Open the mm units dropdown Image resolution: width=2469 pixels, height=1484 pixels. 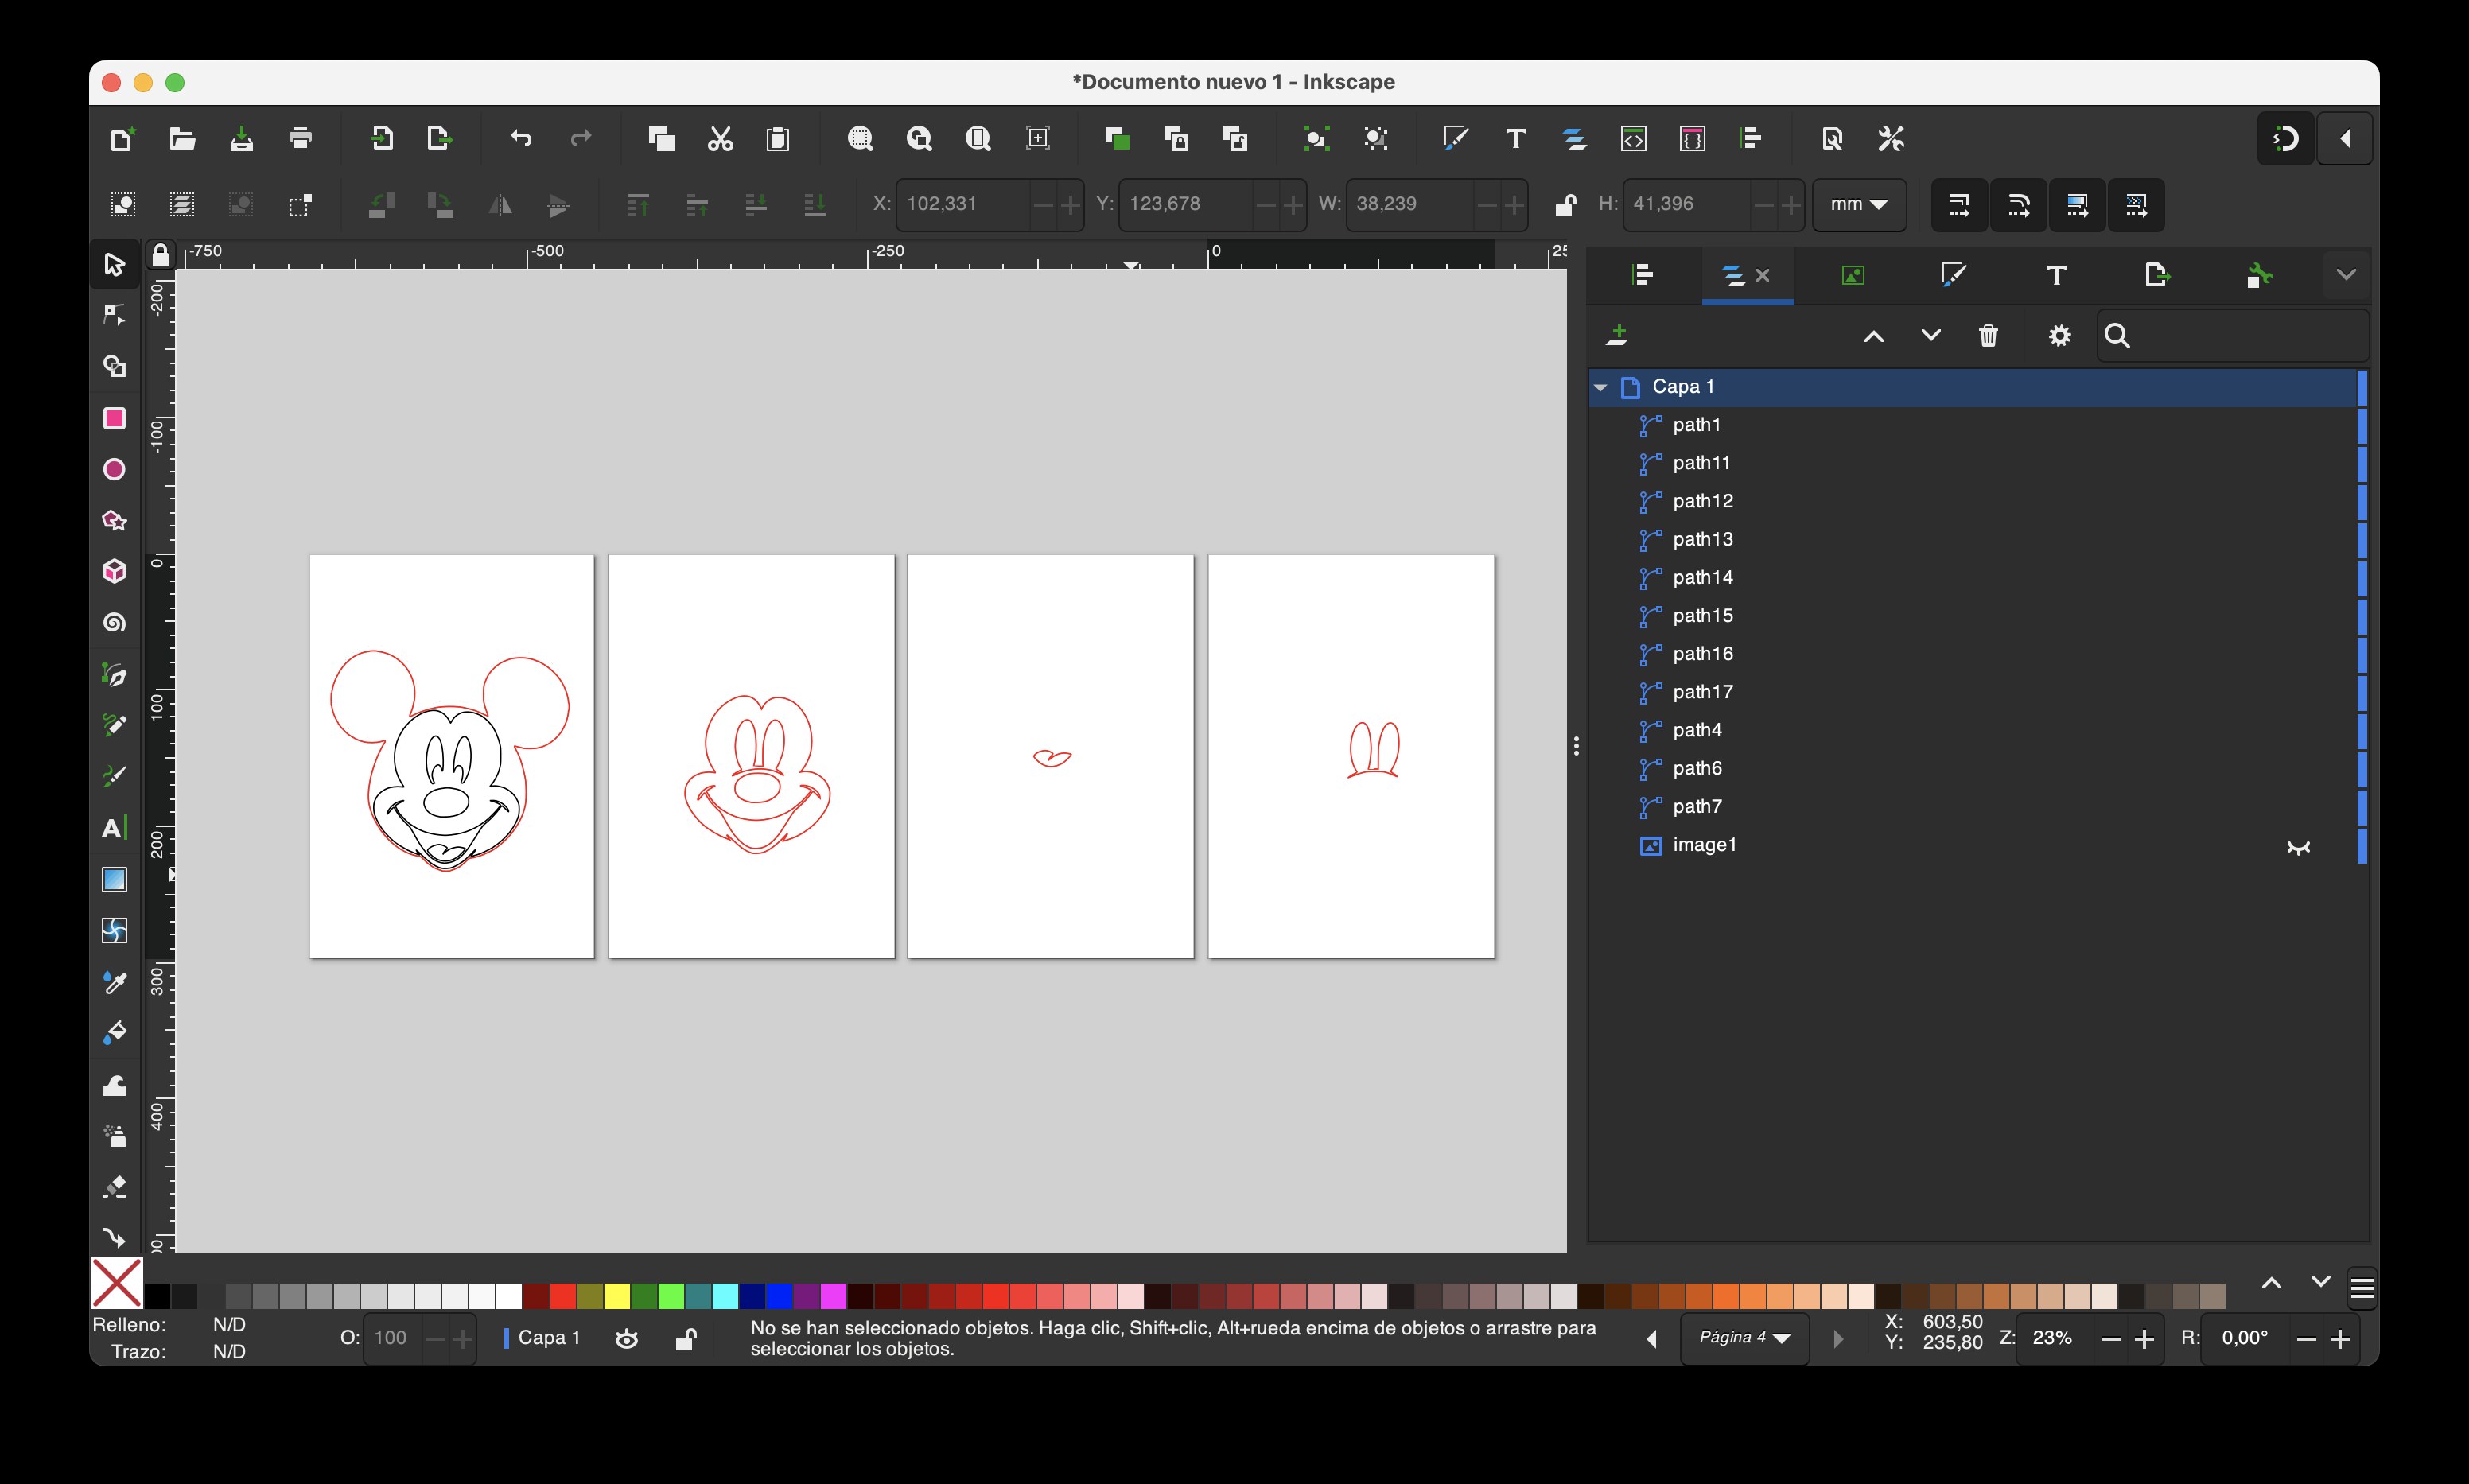pos(1859,204)
